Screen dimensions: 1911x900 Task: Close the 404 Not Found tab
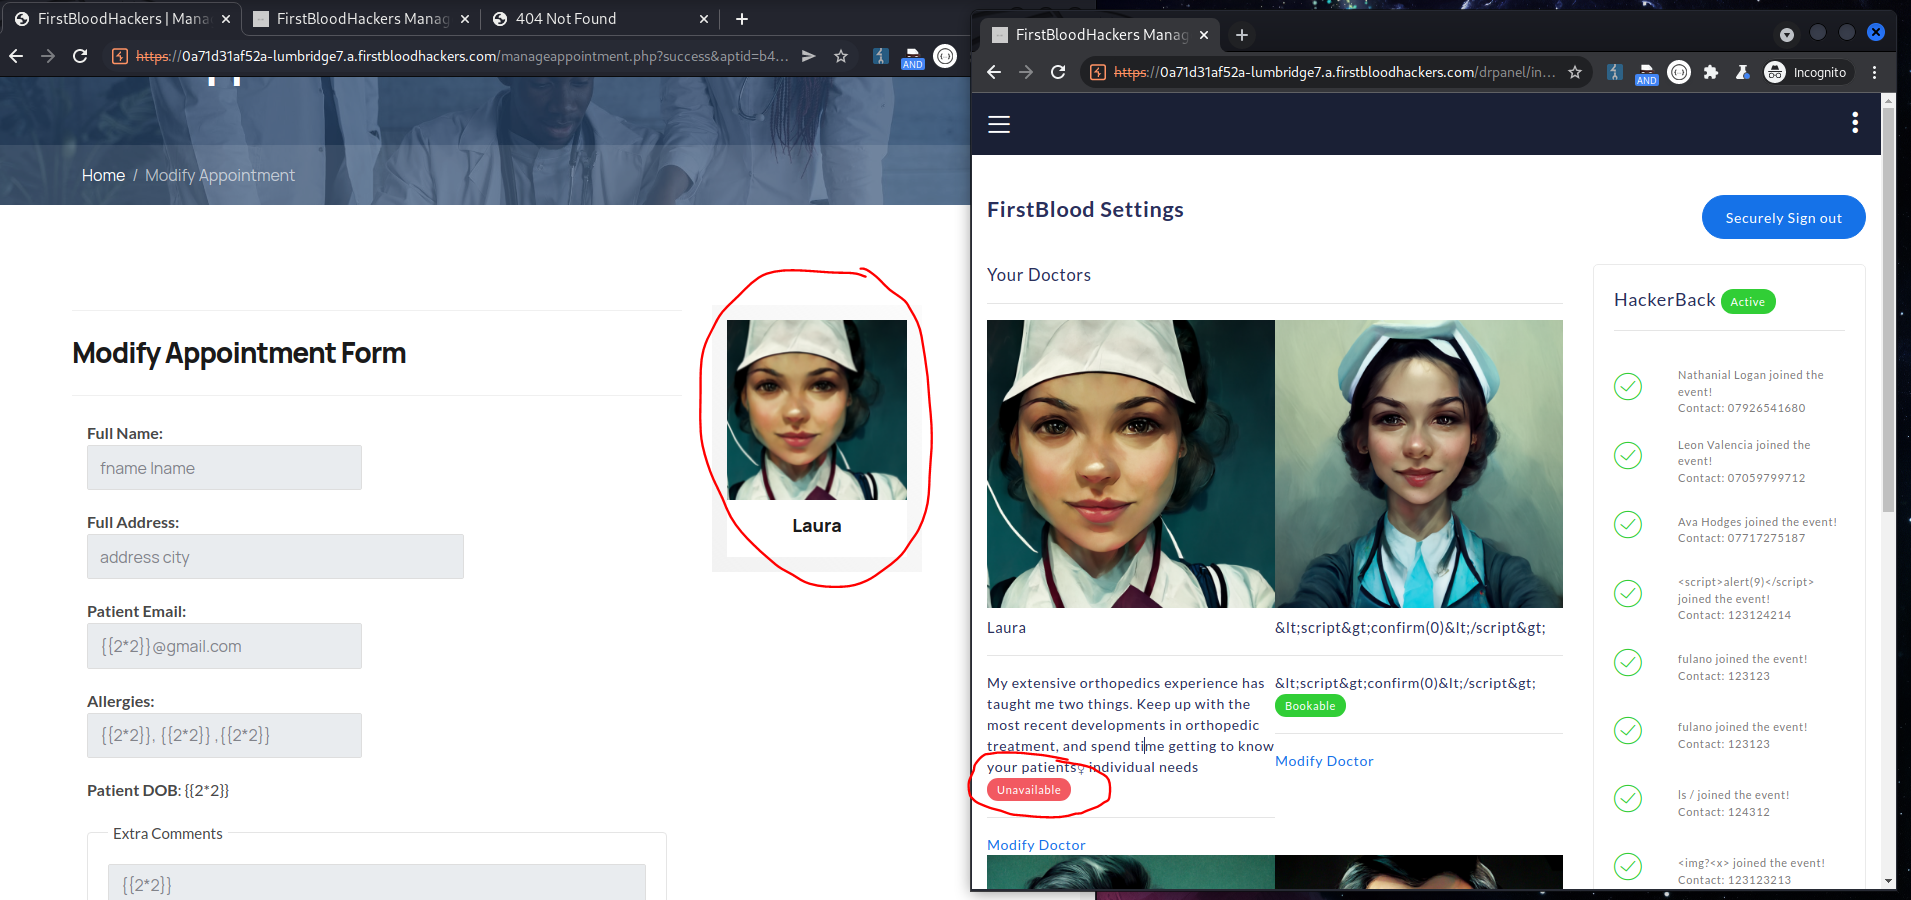704,19
